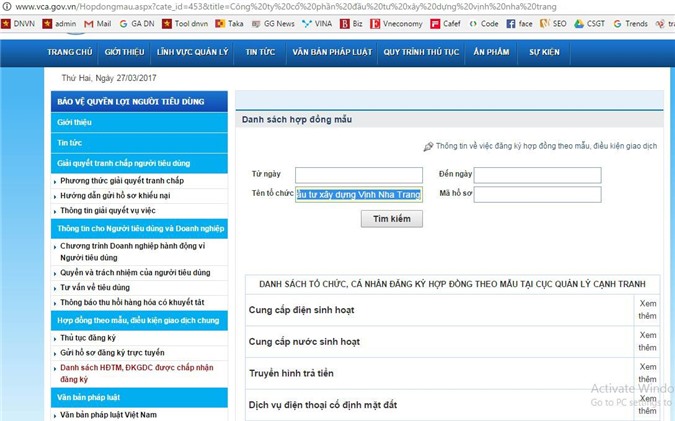Open the DNVN bookmark

click(x=18, y=23)
